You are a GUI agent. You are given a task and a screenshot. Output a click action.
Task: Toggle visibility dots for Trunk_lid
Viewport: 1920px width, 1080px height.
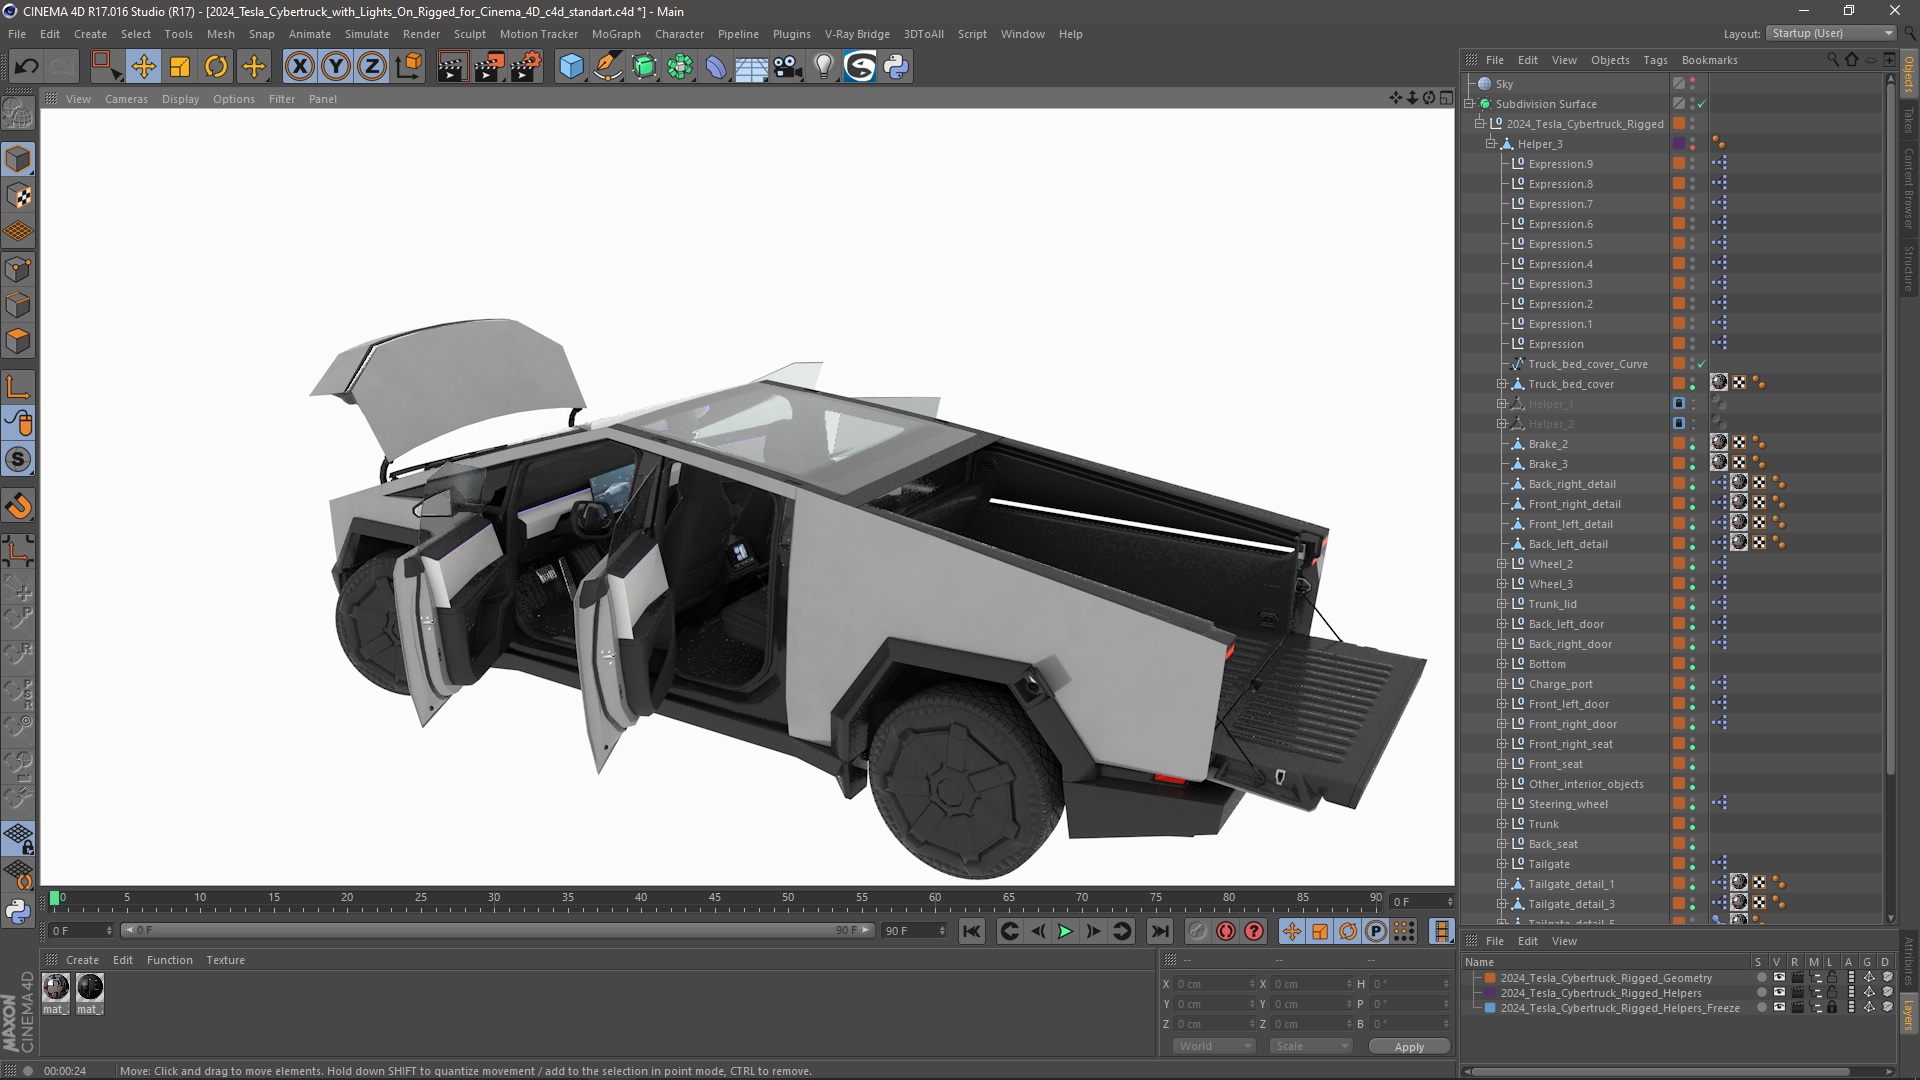[1693, 604]
